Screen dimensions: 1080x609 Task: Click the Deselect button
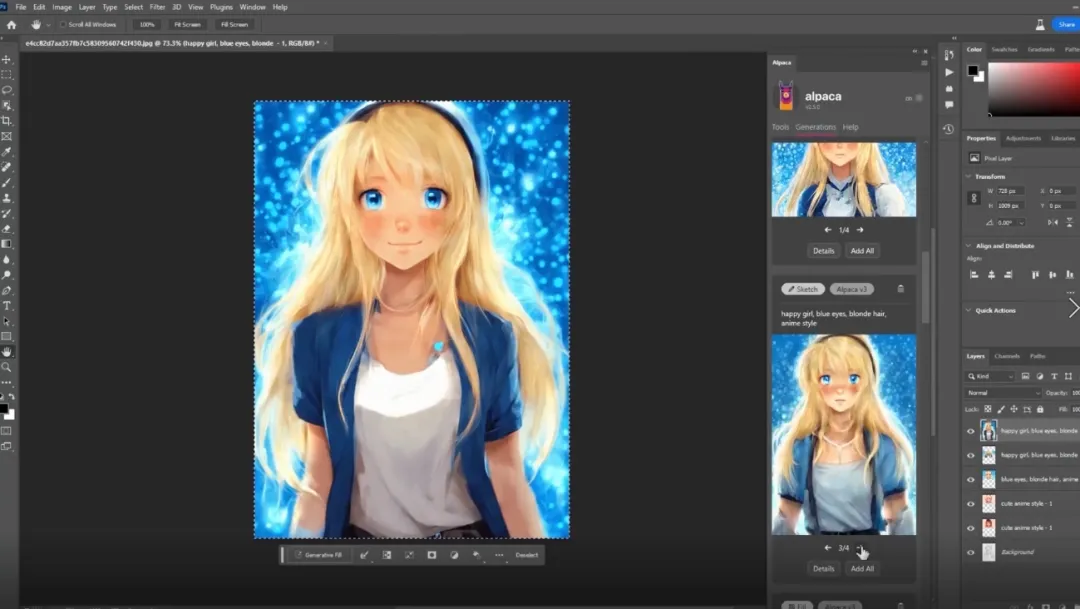527,555
